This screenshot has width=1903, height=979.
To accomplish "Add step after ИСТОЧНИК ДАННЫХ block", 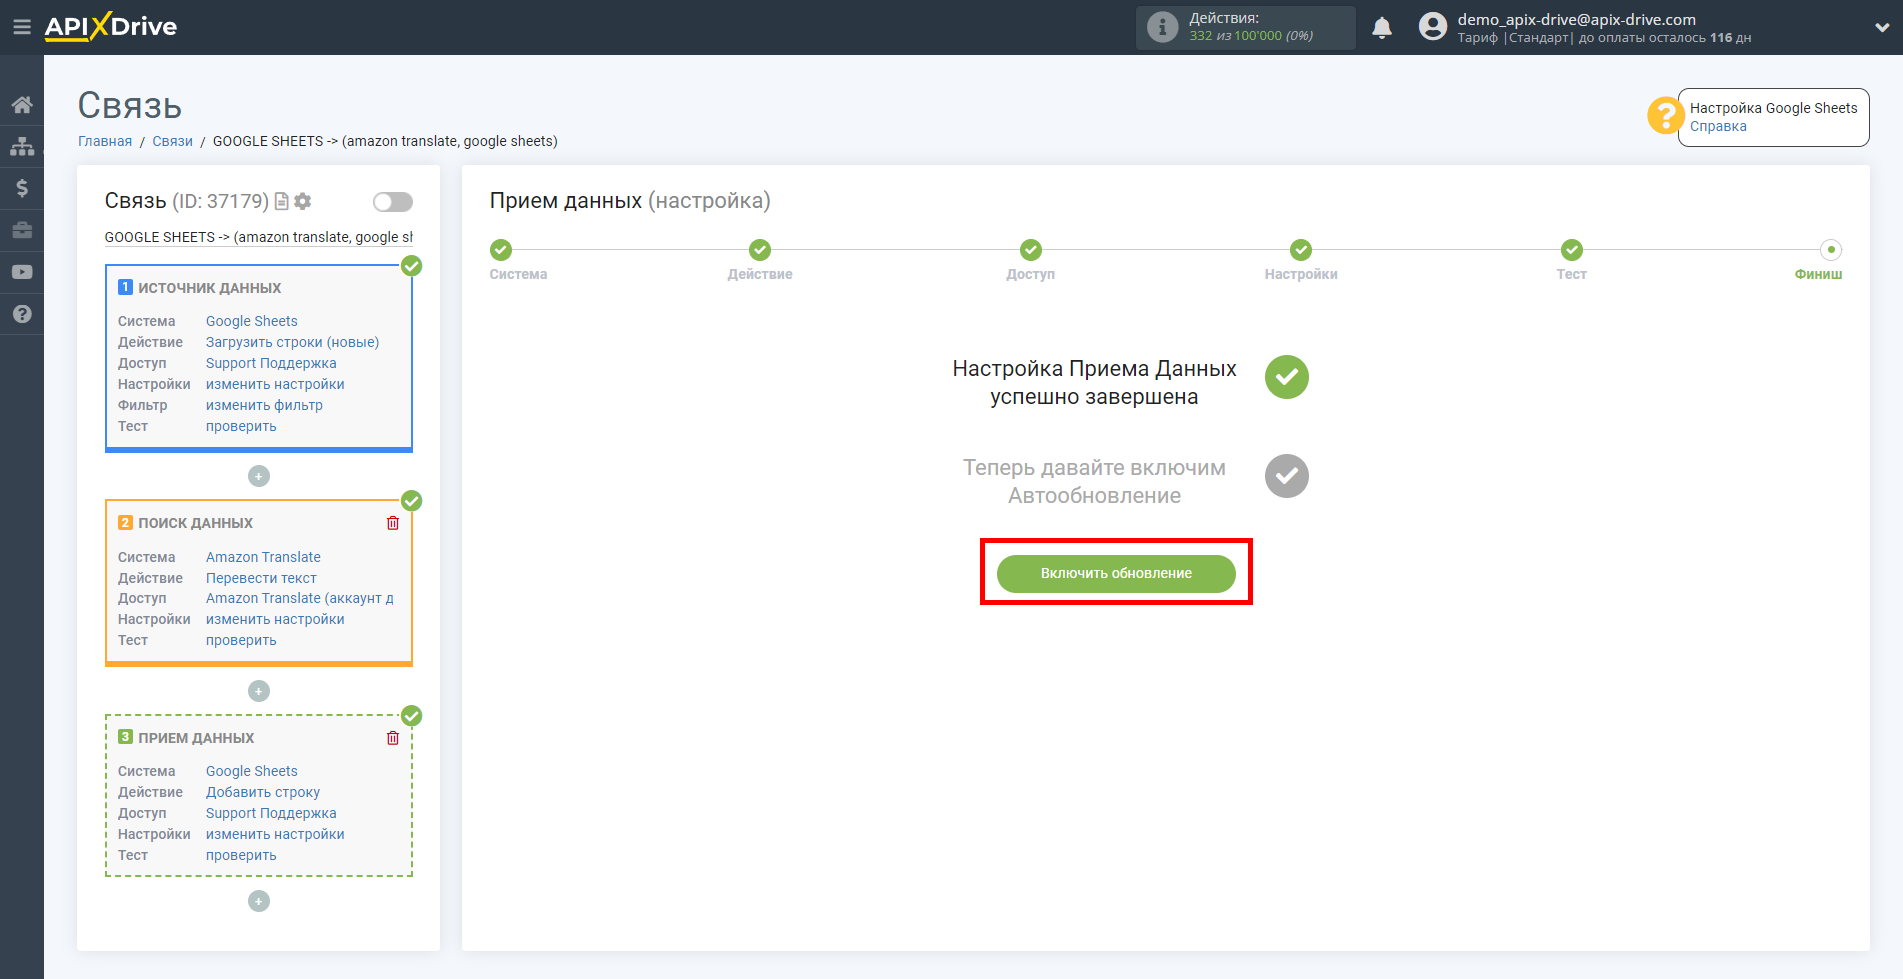I will click(x=259, y=476).
